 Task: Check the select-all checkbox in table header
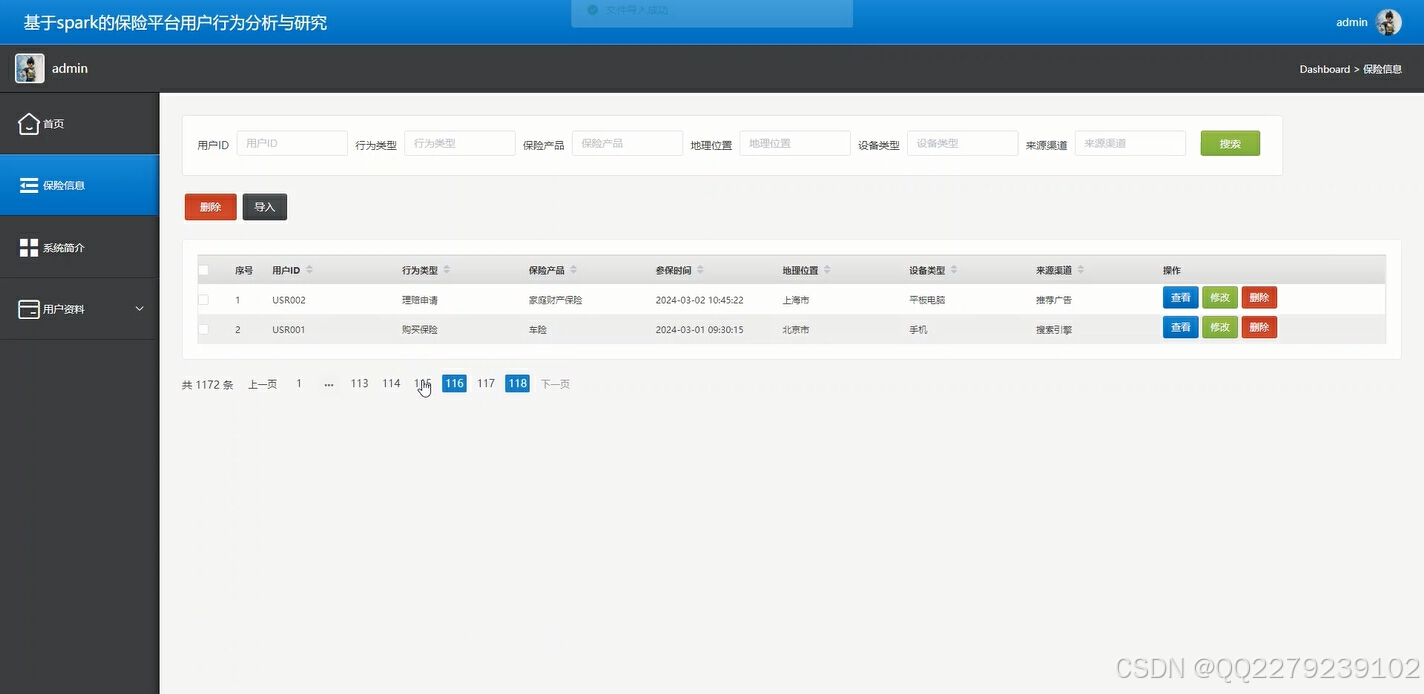click(204, 269)
